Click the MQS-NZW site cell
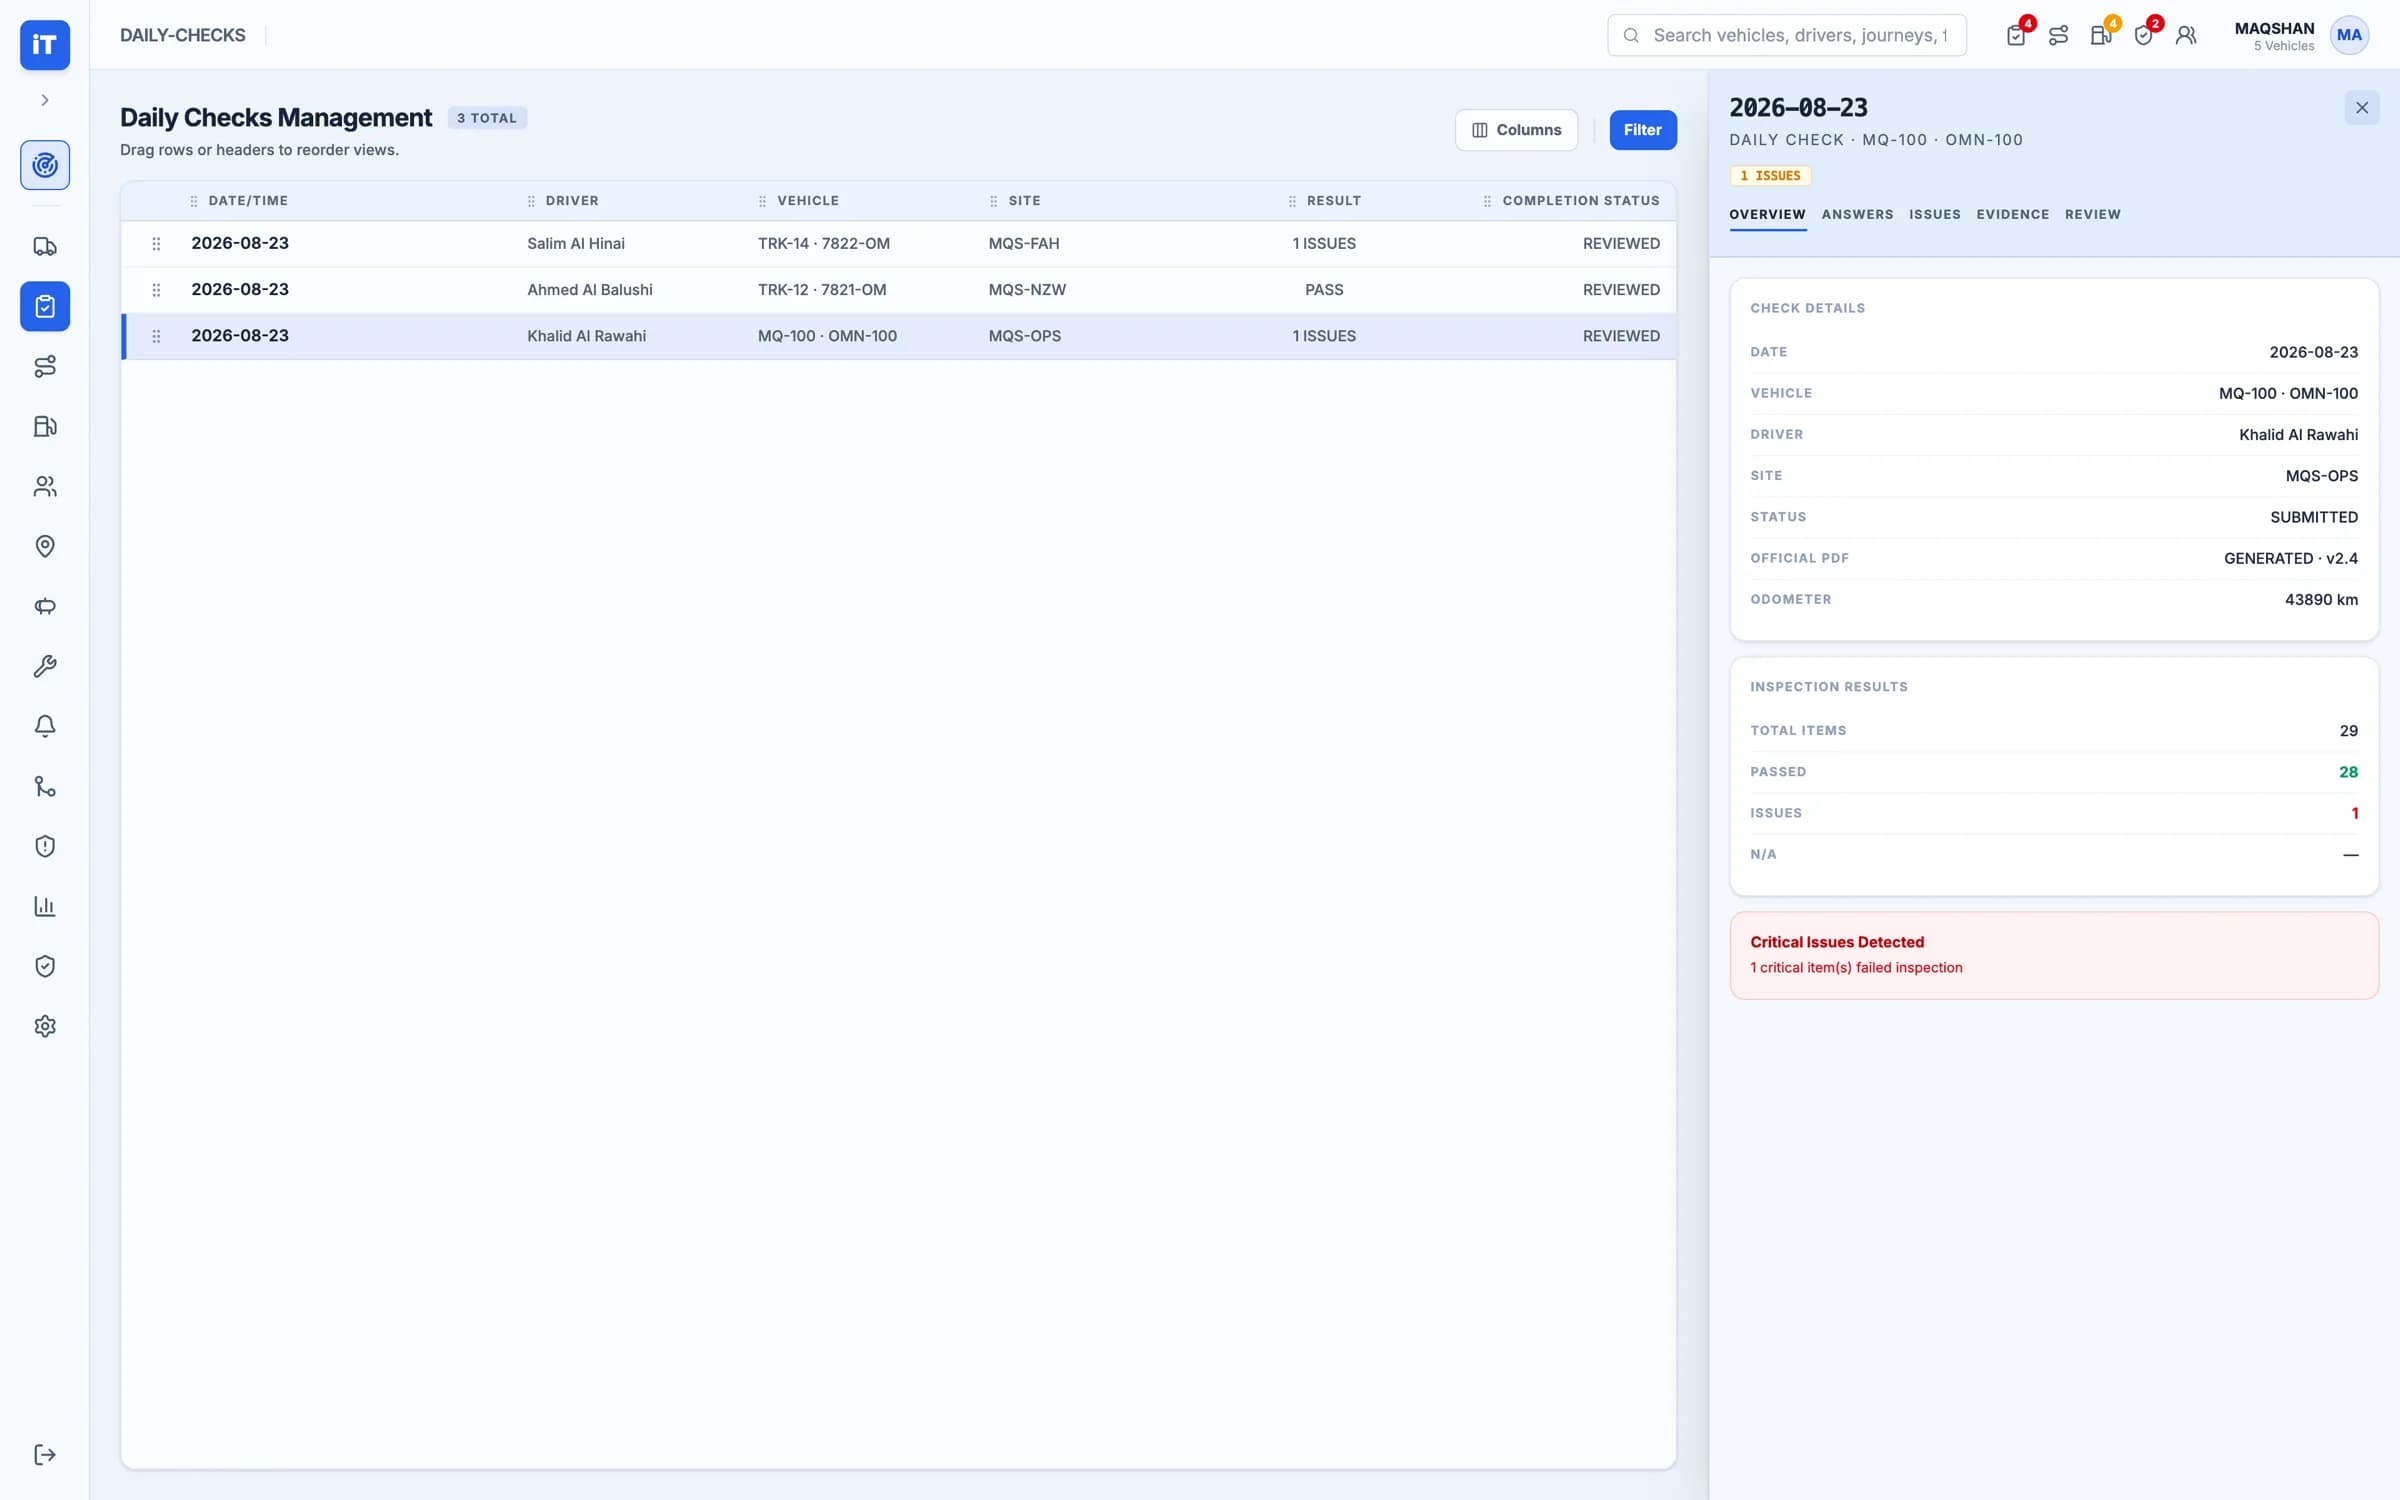Viewport: 2400px width, 1500px height. (x=1027, y=290)
